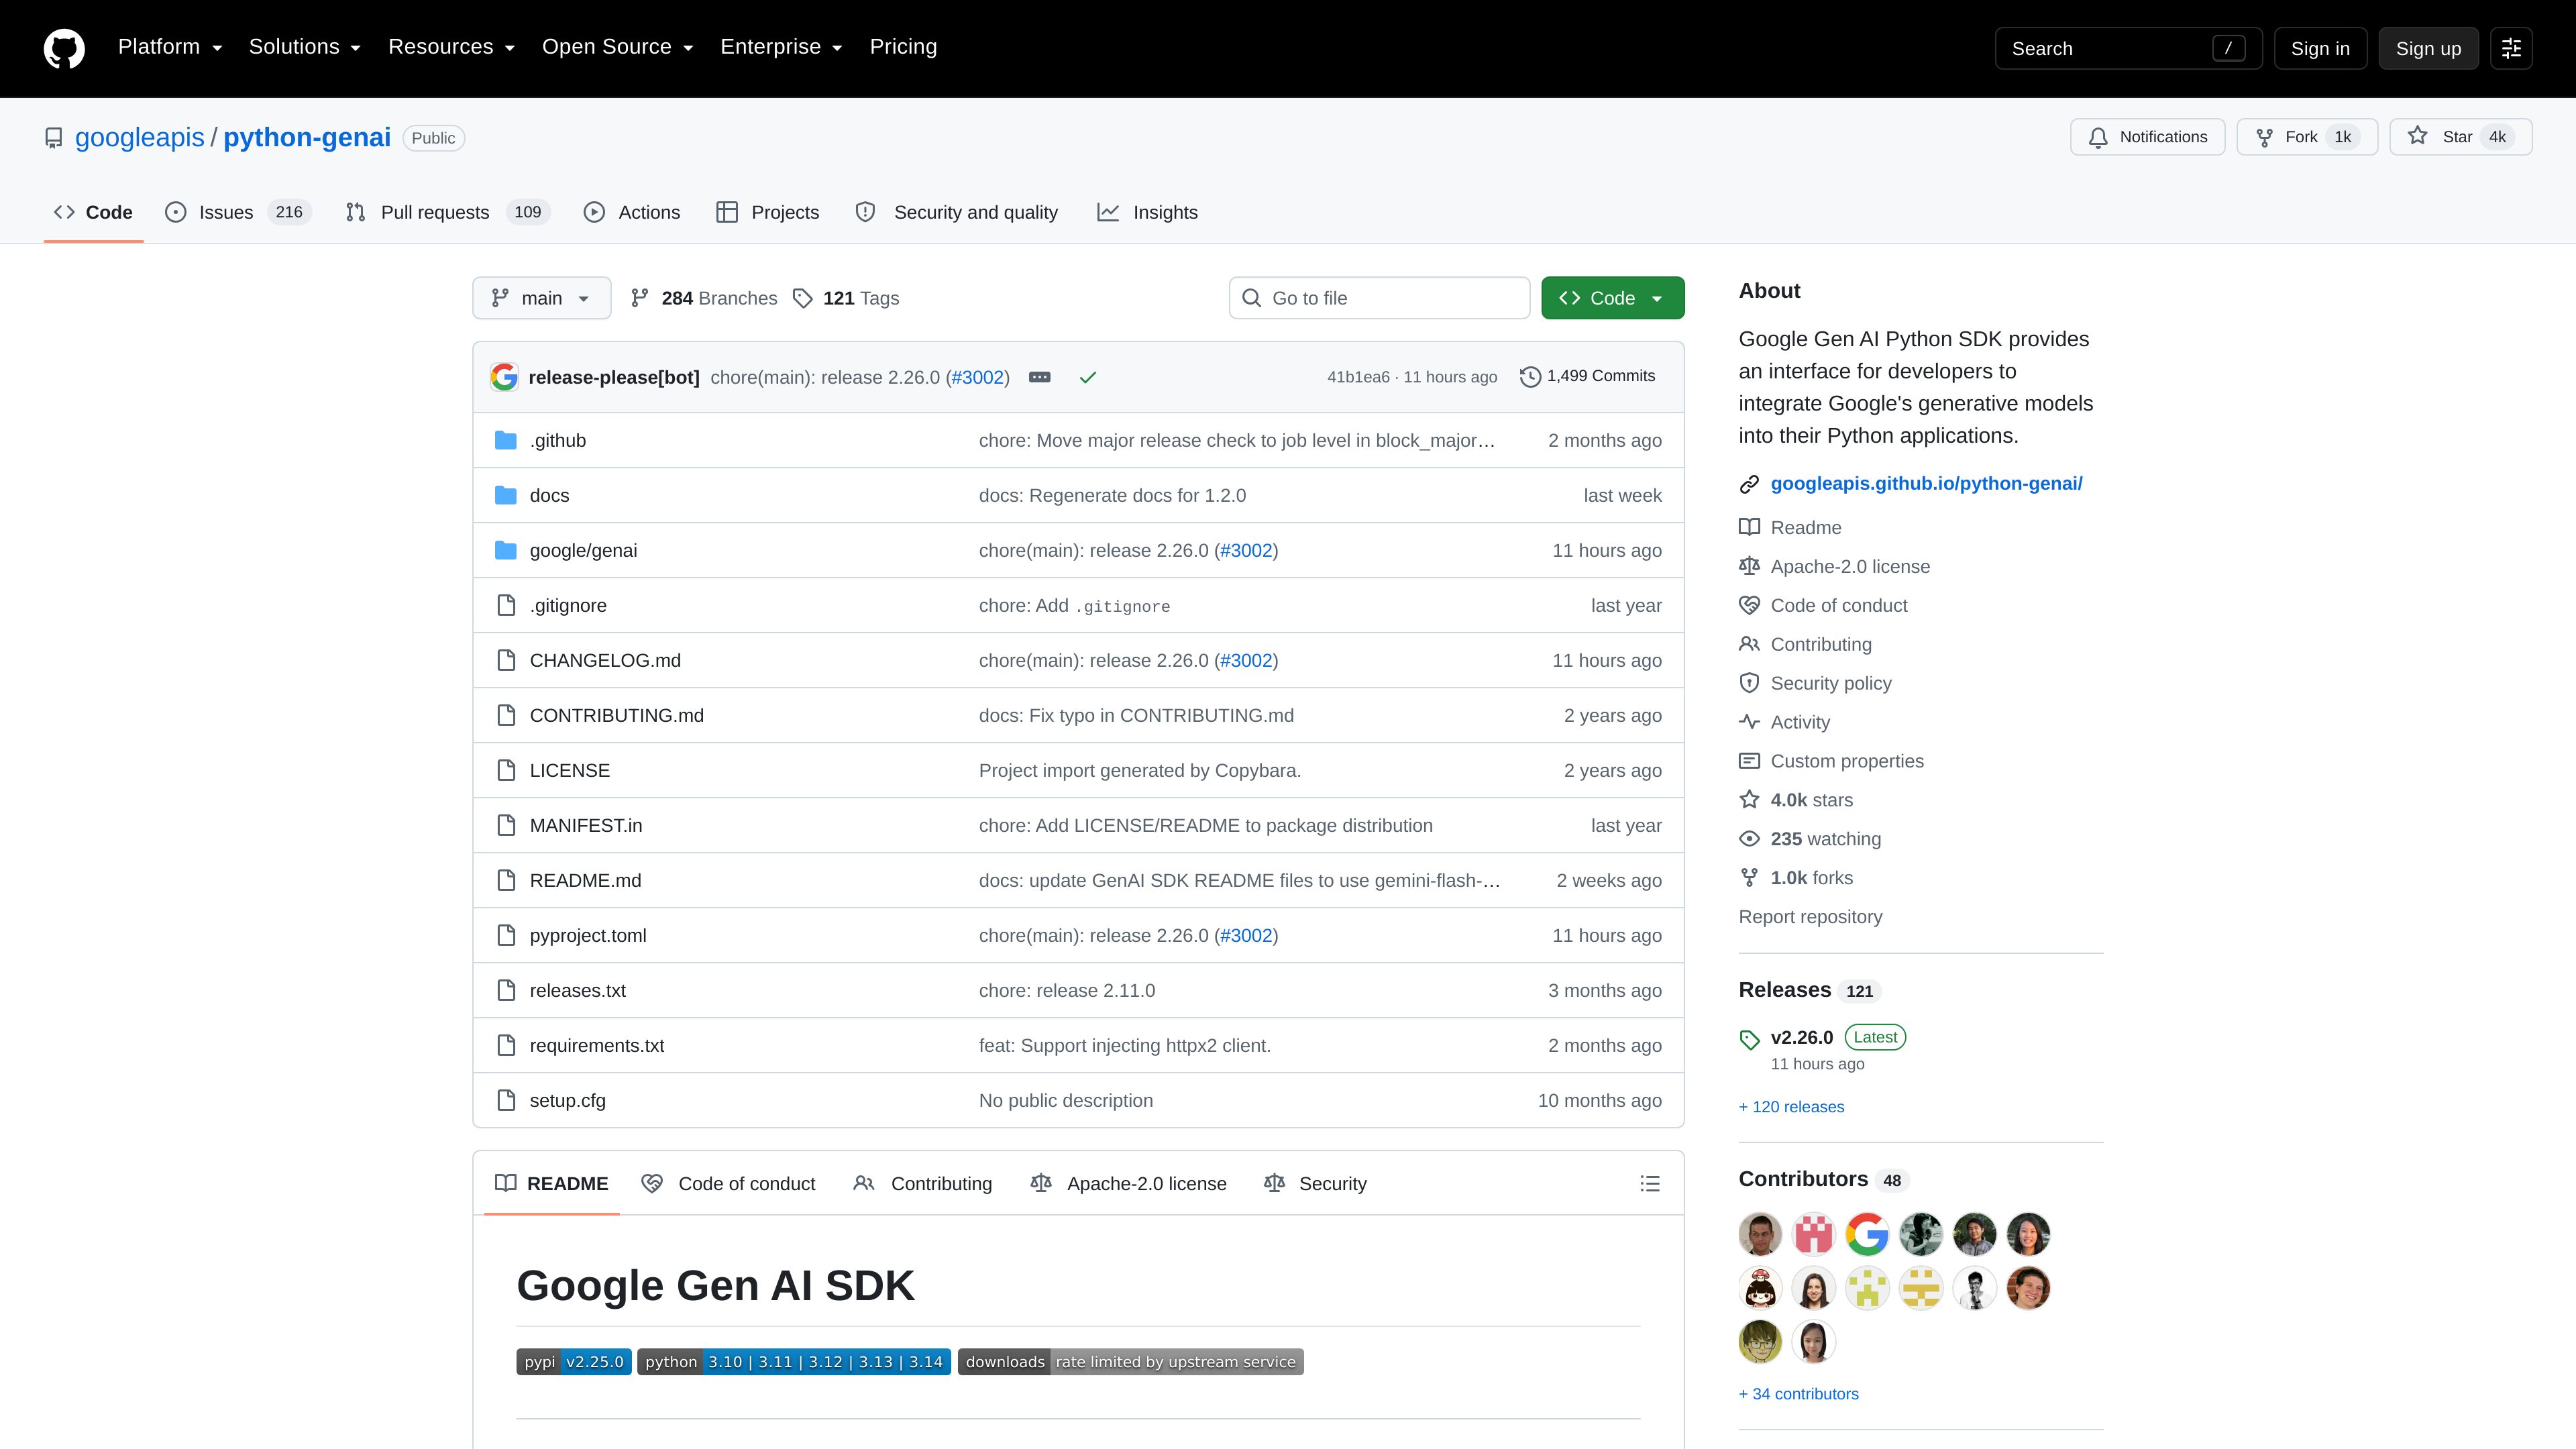Switch to the Actions tab
Screen dimensions: 2576x1449
632,212
